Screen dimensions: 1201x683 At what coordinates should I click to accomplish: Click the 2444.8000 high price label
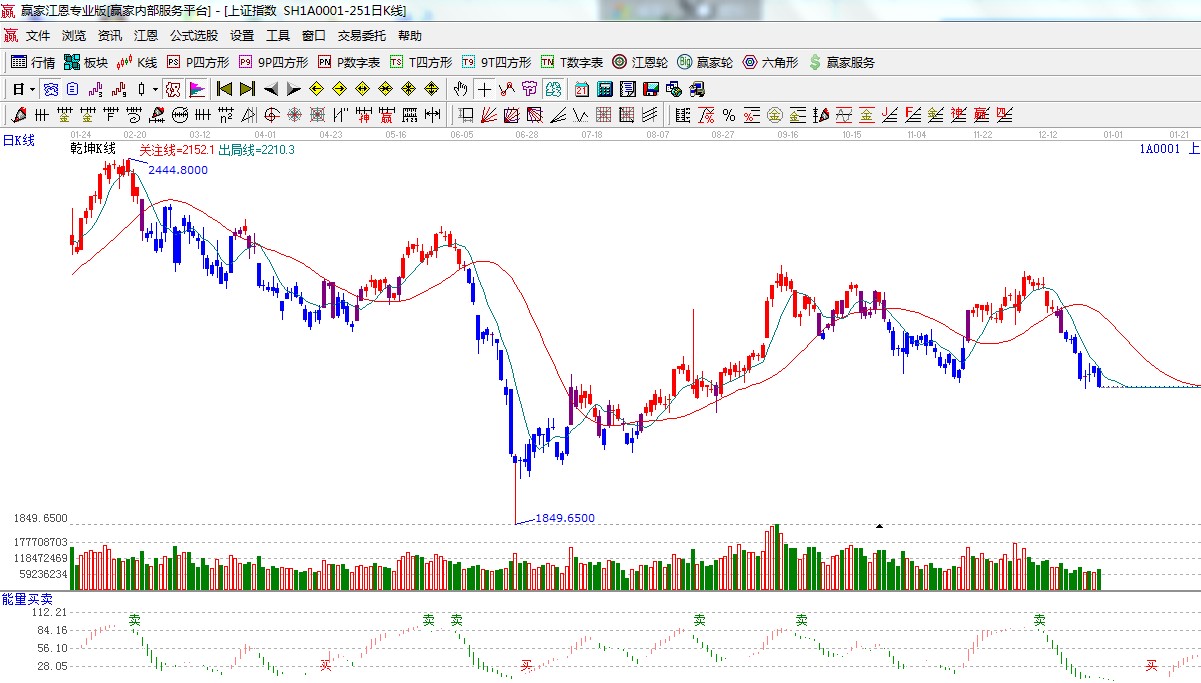pyautogui.click(x=178, y=170)
